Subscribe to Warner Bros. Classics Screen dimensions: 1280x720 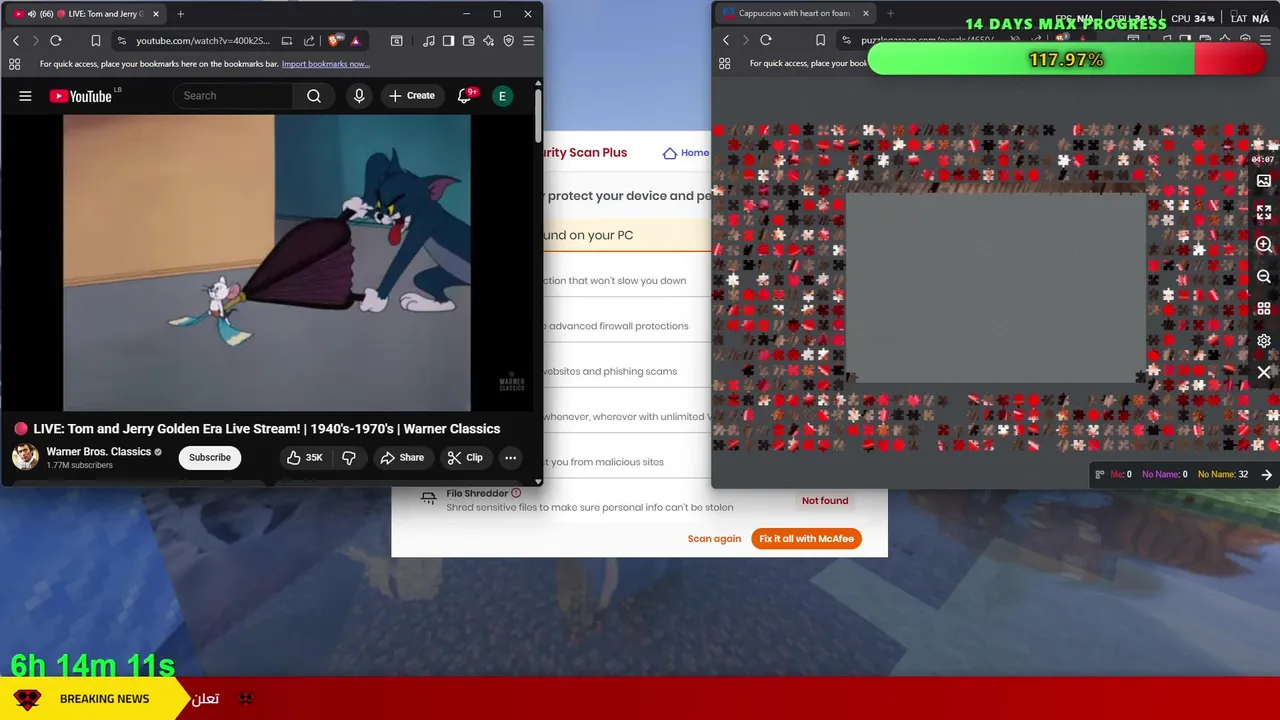pyautogui.click(x=210, y=458)
